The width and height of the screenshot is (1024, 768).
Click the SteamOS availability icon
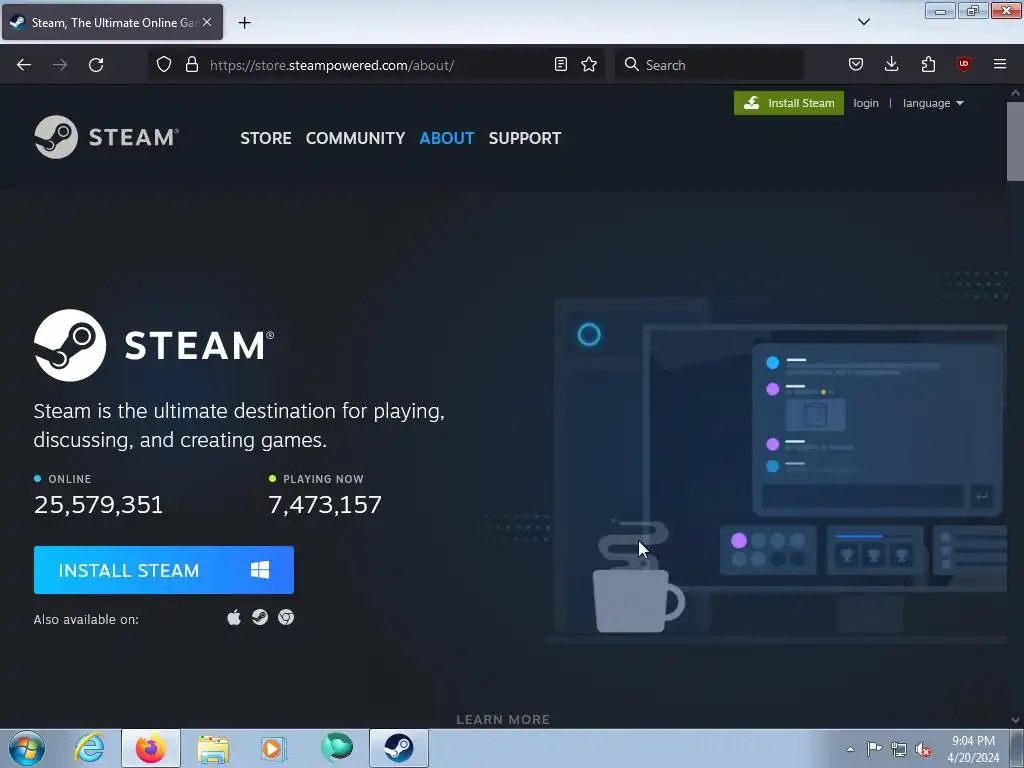pyautogui.click(x=260, y=617)
